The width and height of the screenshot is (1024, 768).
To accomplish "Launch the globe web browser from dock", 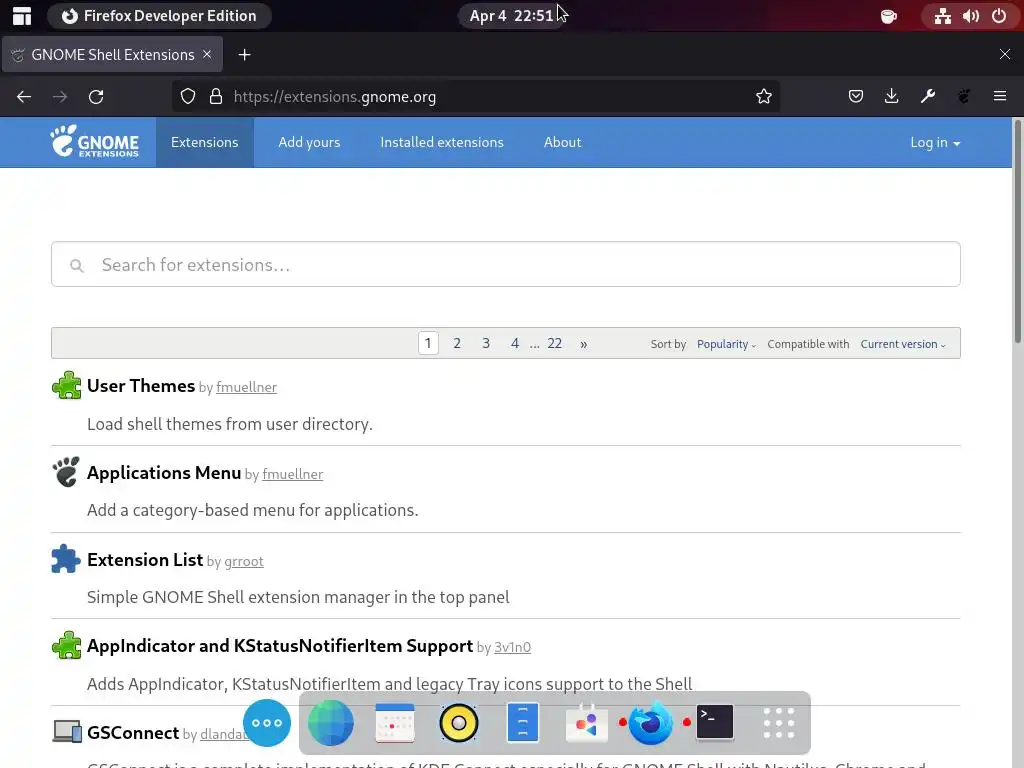I will pos(330,723).
